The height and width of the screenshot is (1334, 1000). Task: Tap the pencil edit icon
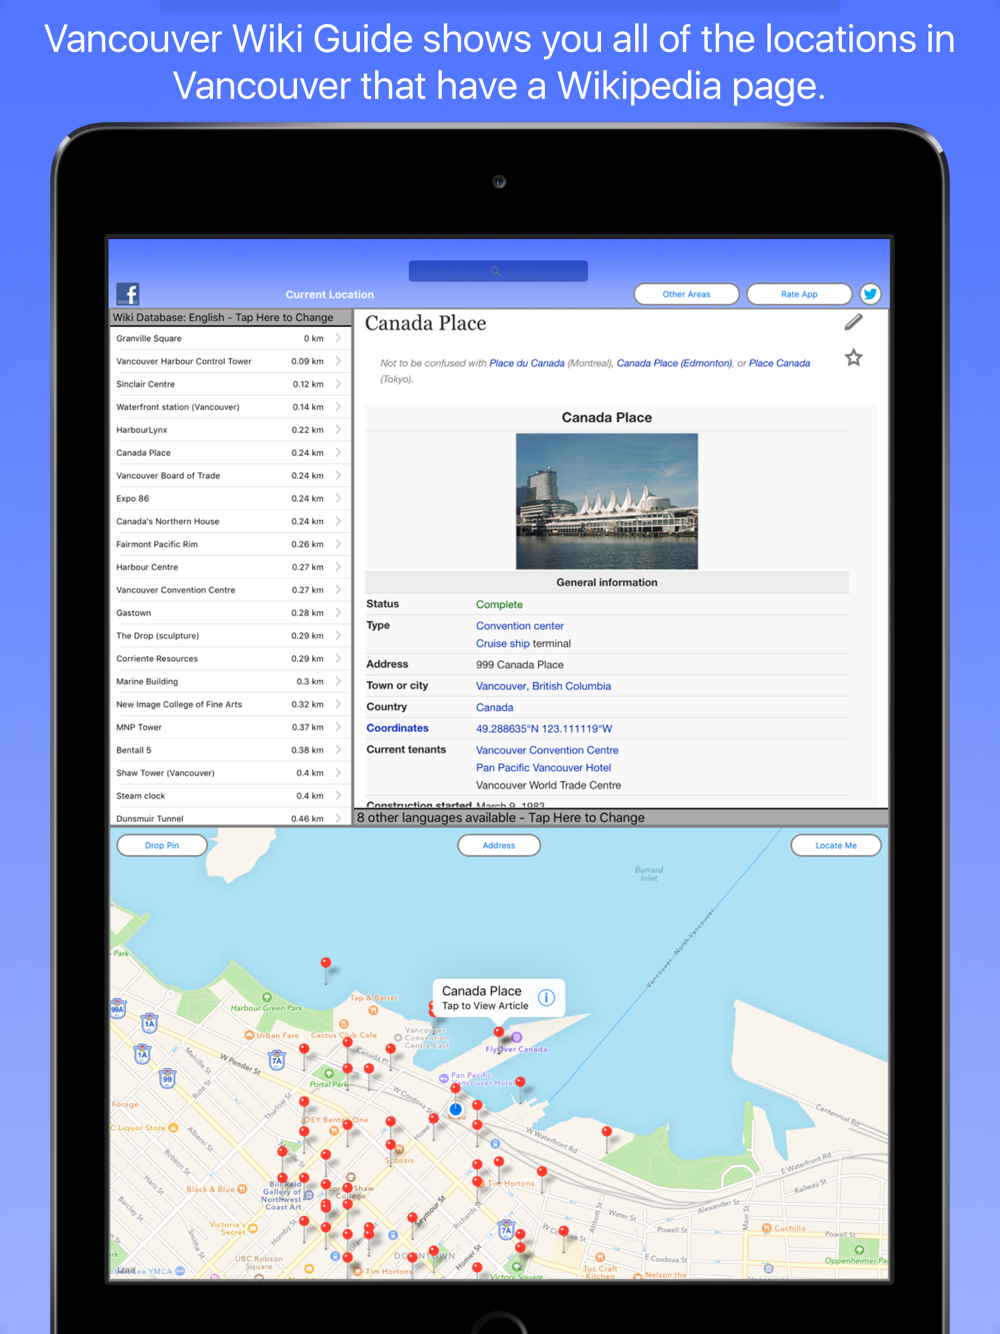[x=853, y=322]
